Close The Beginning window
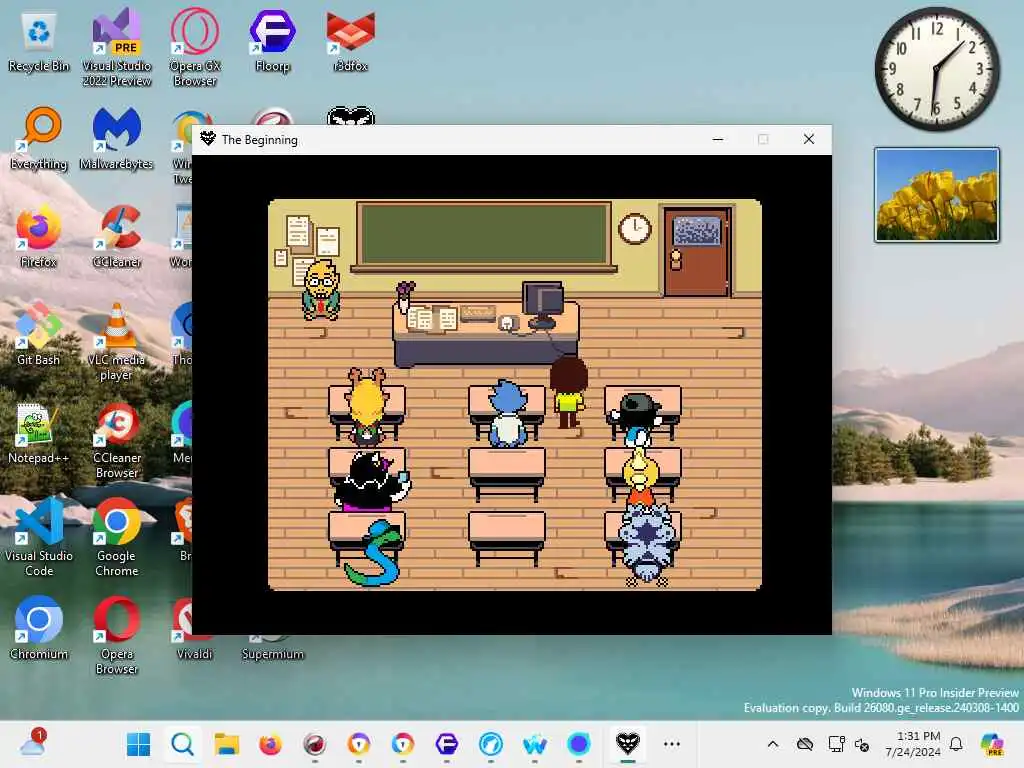Image resolution: width=1024 pixels, height=768 pixels. click(x=808, y=139)
